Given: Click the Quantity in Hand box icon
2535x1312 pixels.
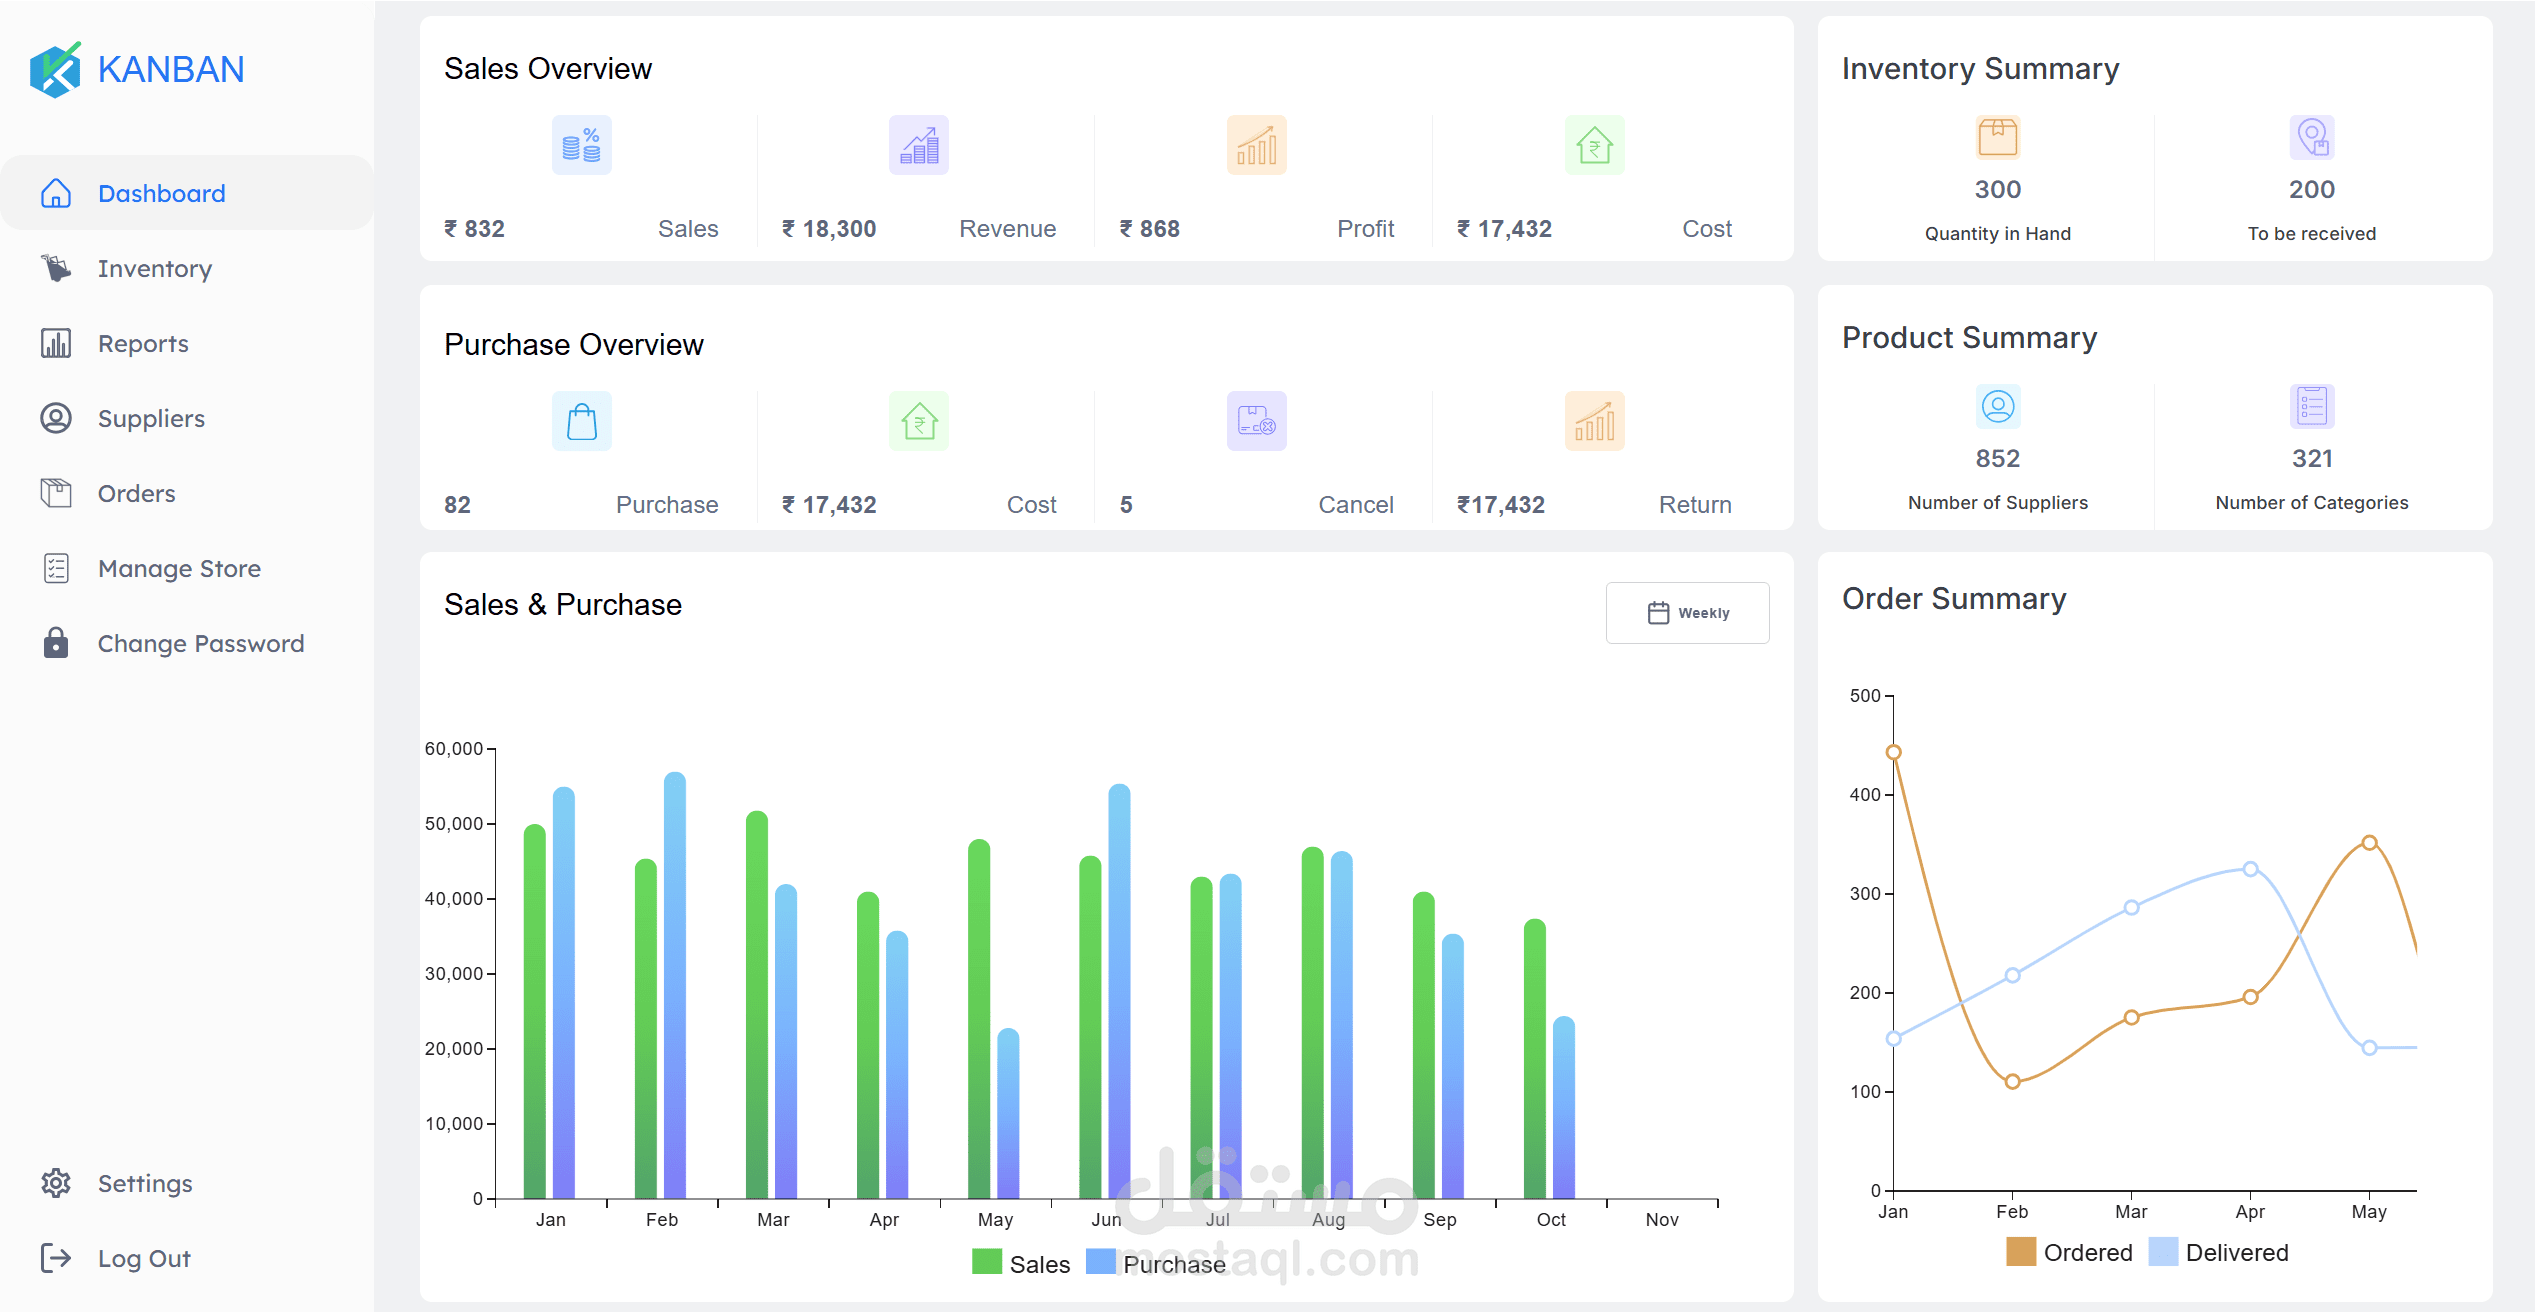Looking at the screenshot, I should [x=1998, y=137].
